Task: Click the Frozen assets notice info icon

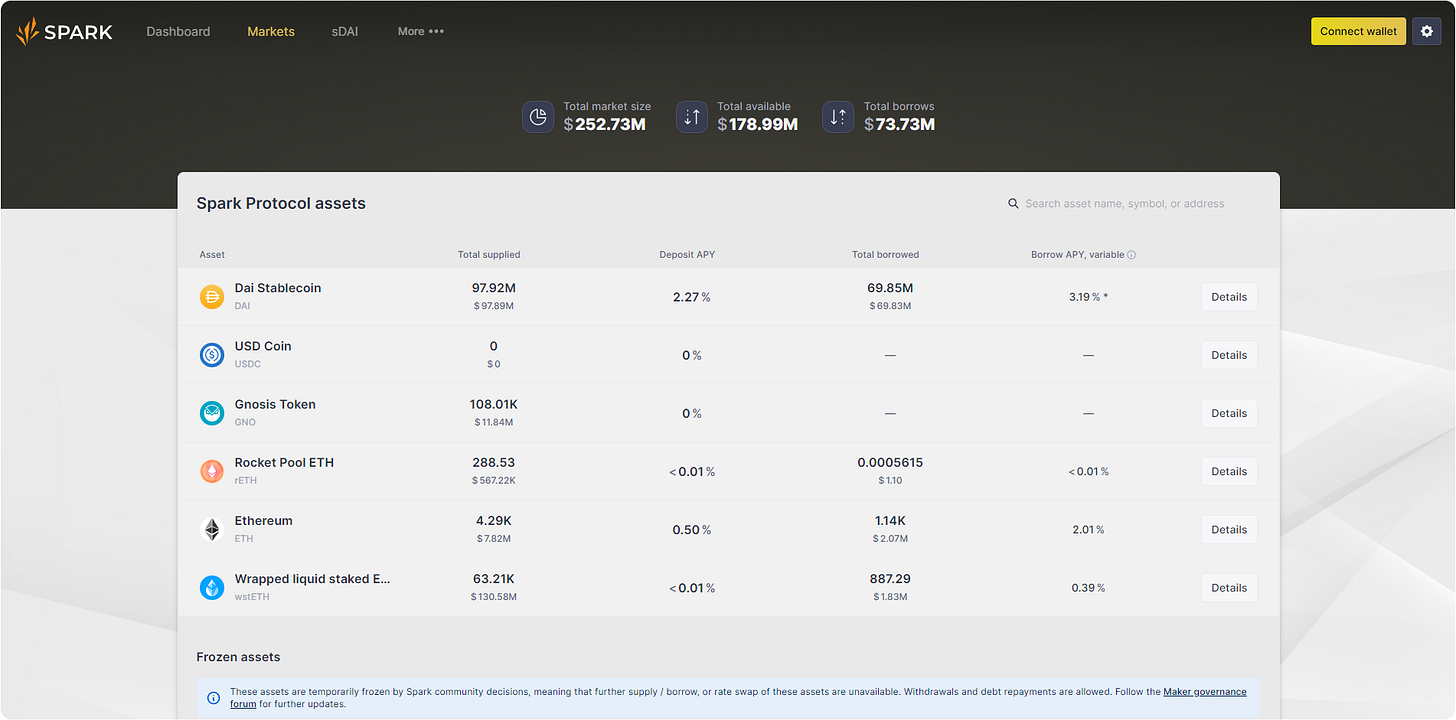Action: 213,698
